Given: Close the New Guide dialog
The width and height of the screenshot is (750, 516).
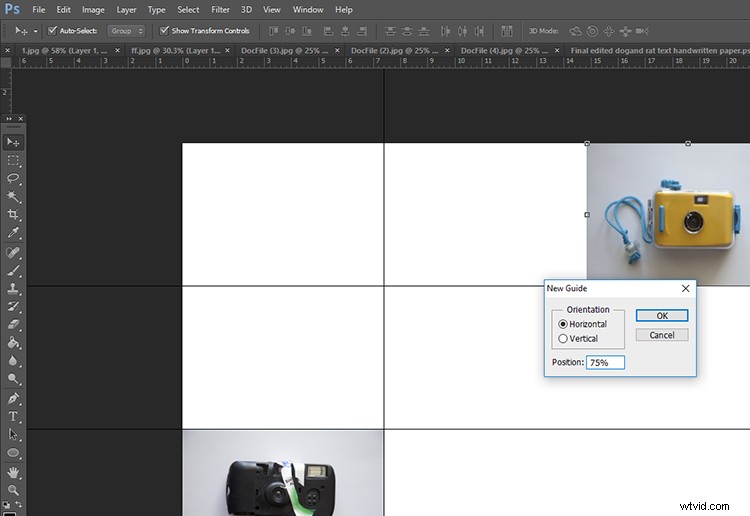Looking at the screenshot, I should coord(685,288).
